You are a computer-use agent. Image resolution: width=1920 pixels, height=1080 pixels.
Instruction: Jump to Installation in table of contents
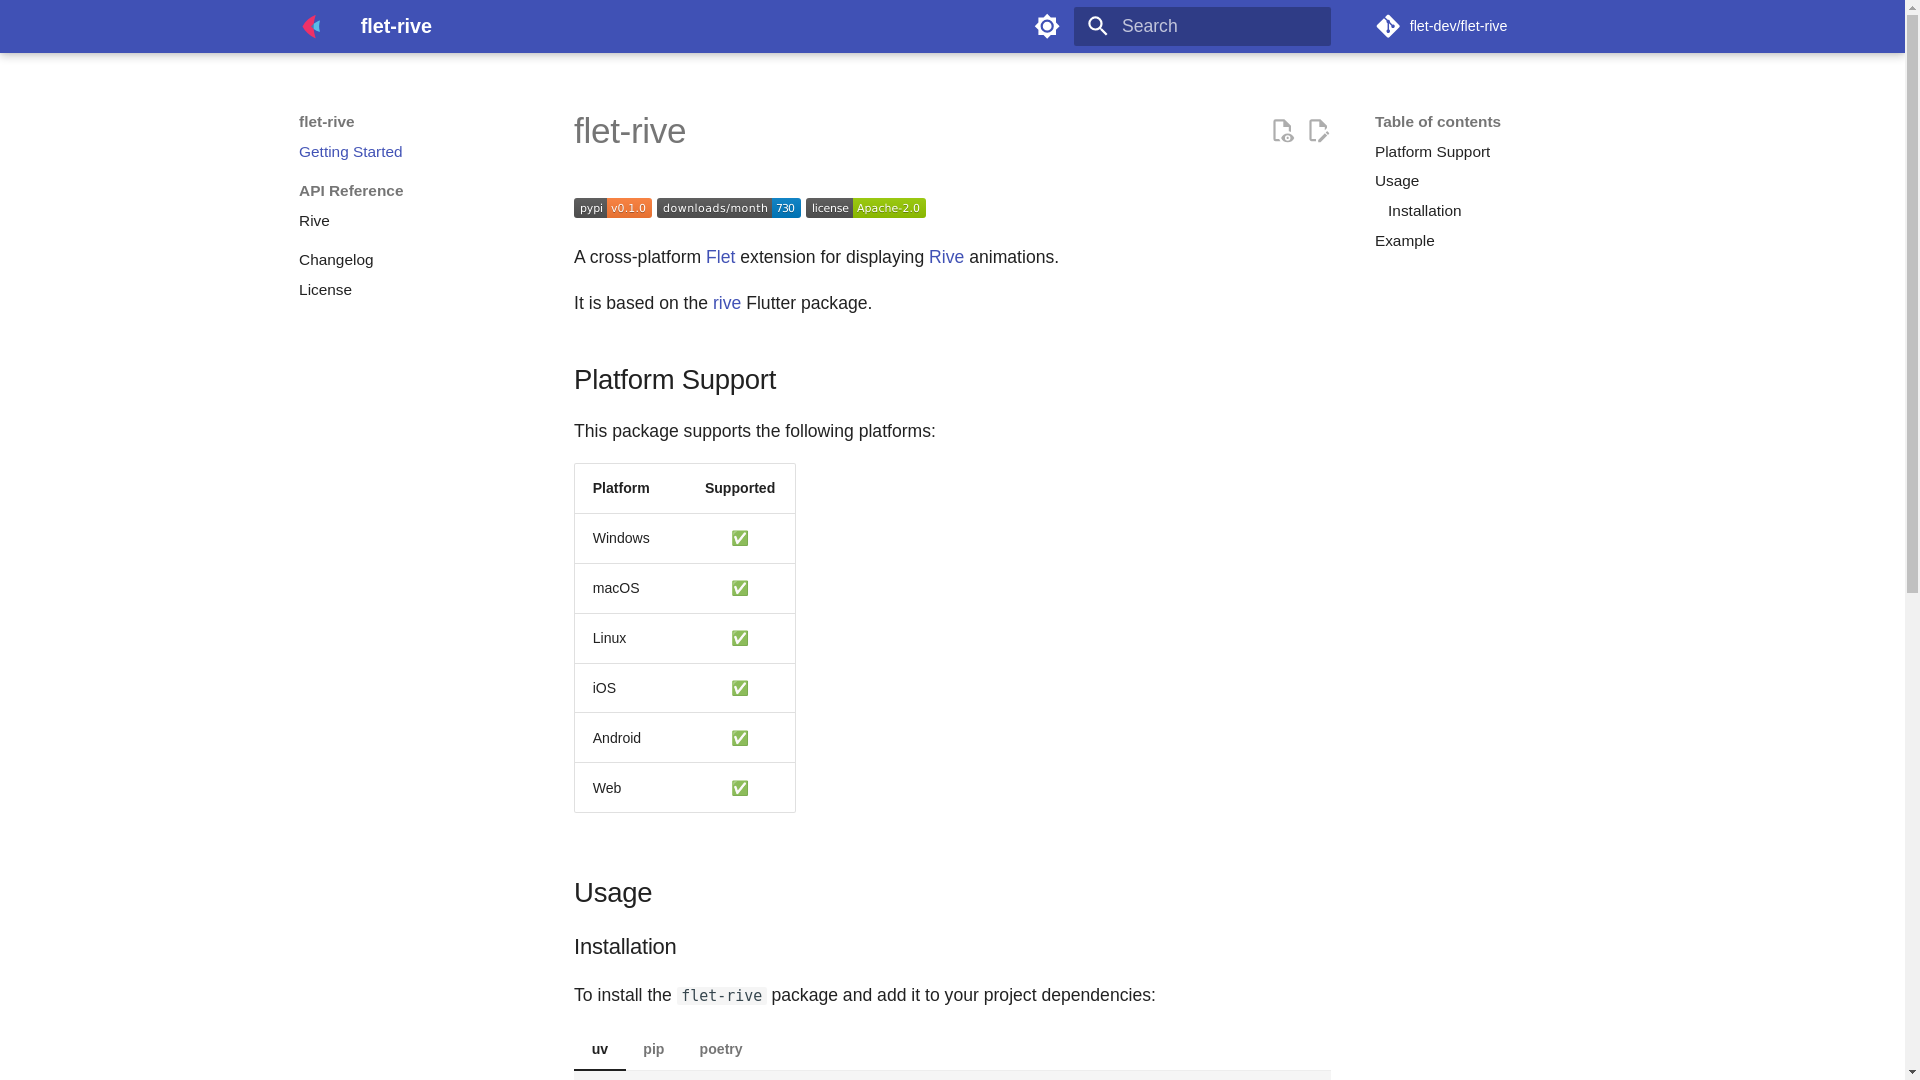tap(1424, 211)
